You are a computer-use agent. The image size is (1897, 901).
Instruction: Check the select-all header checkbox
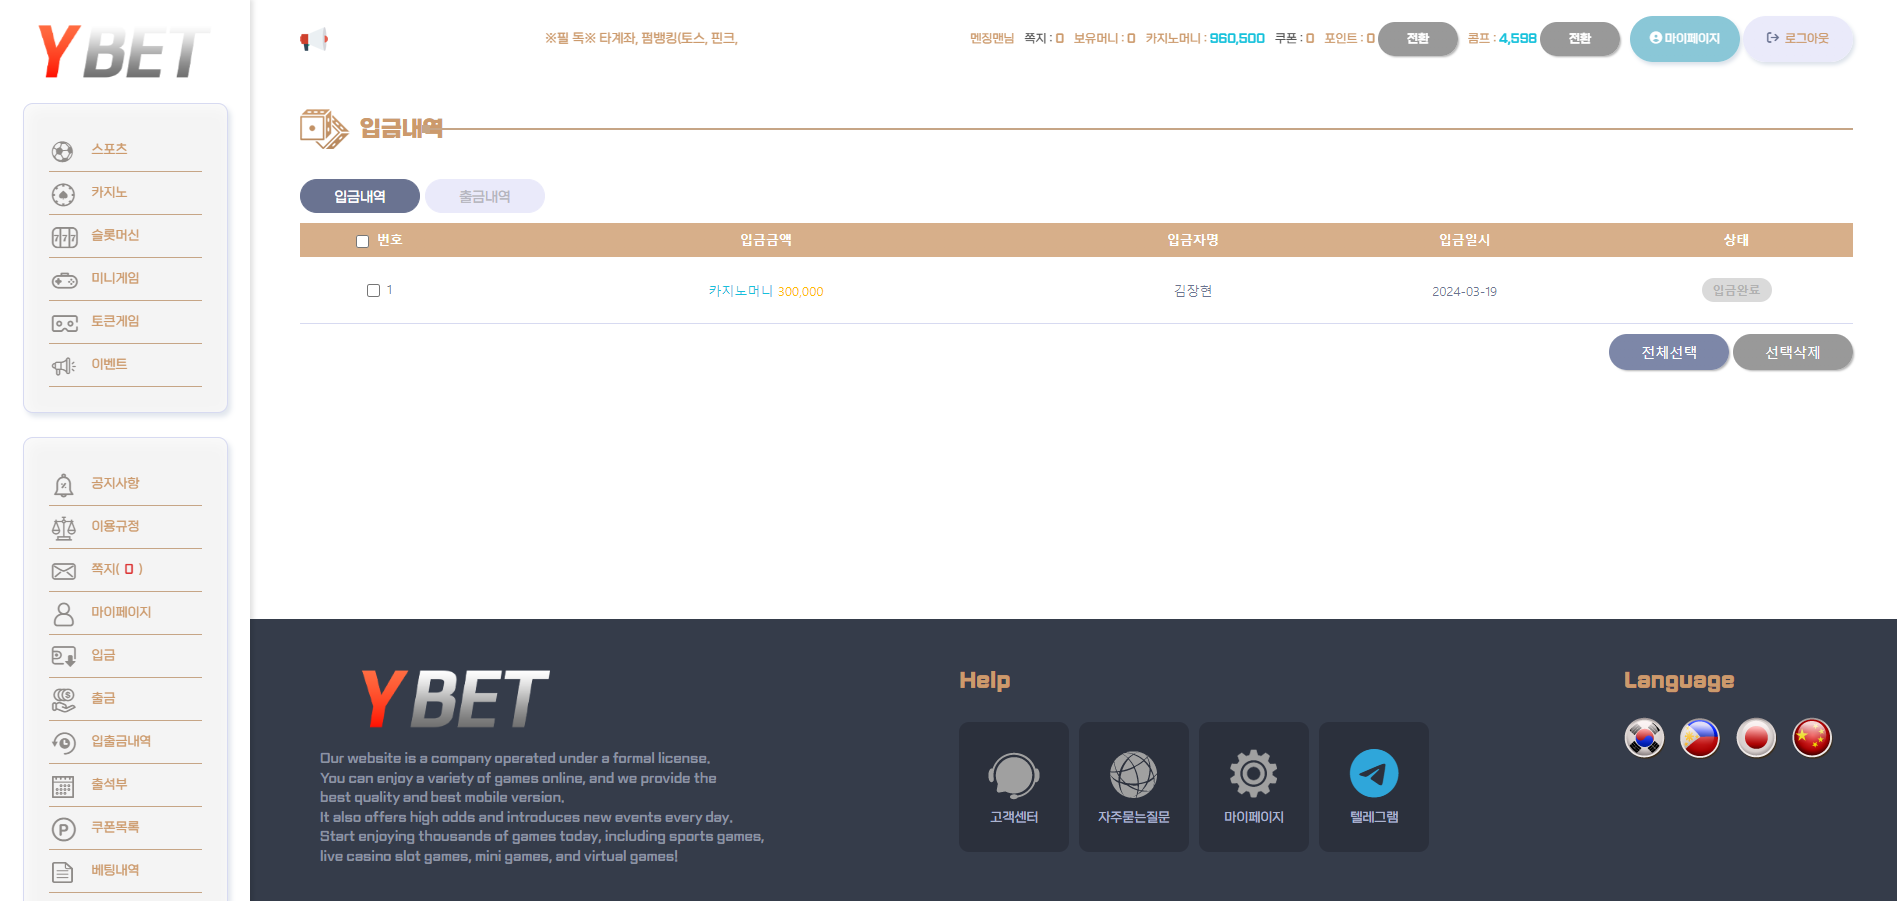(x=363, y=241)
